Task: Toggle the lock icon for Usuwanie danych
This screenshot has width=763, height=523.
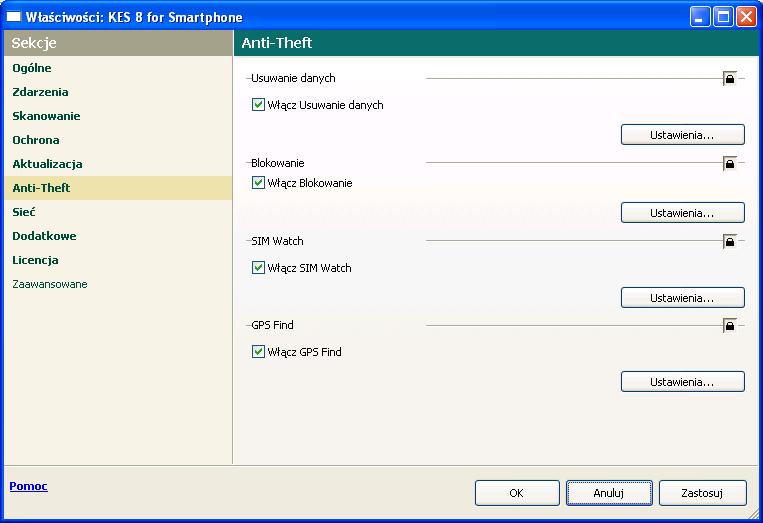Action: coord(729,78)
